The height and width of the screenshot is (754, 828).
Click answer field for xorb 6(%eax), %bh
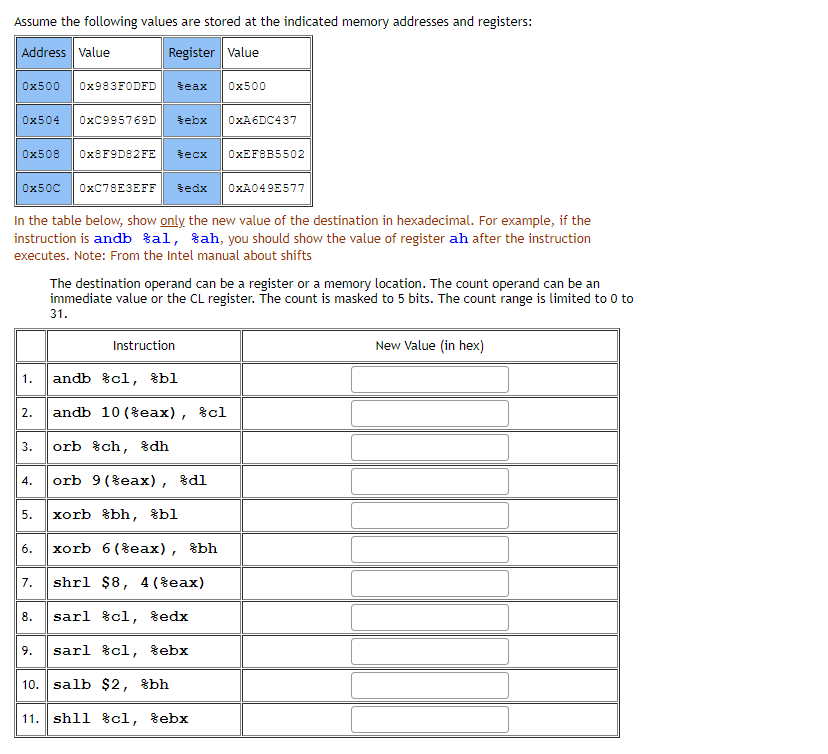pos(429,549)
